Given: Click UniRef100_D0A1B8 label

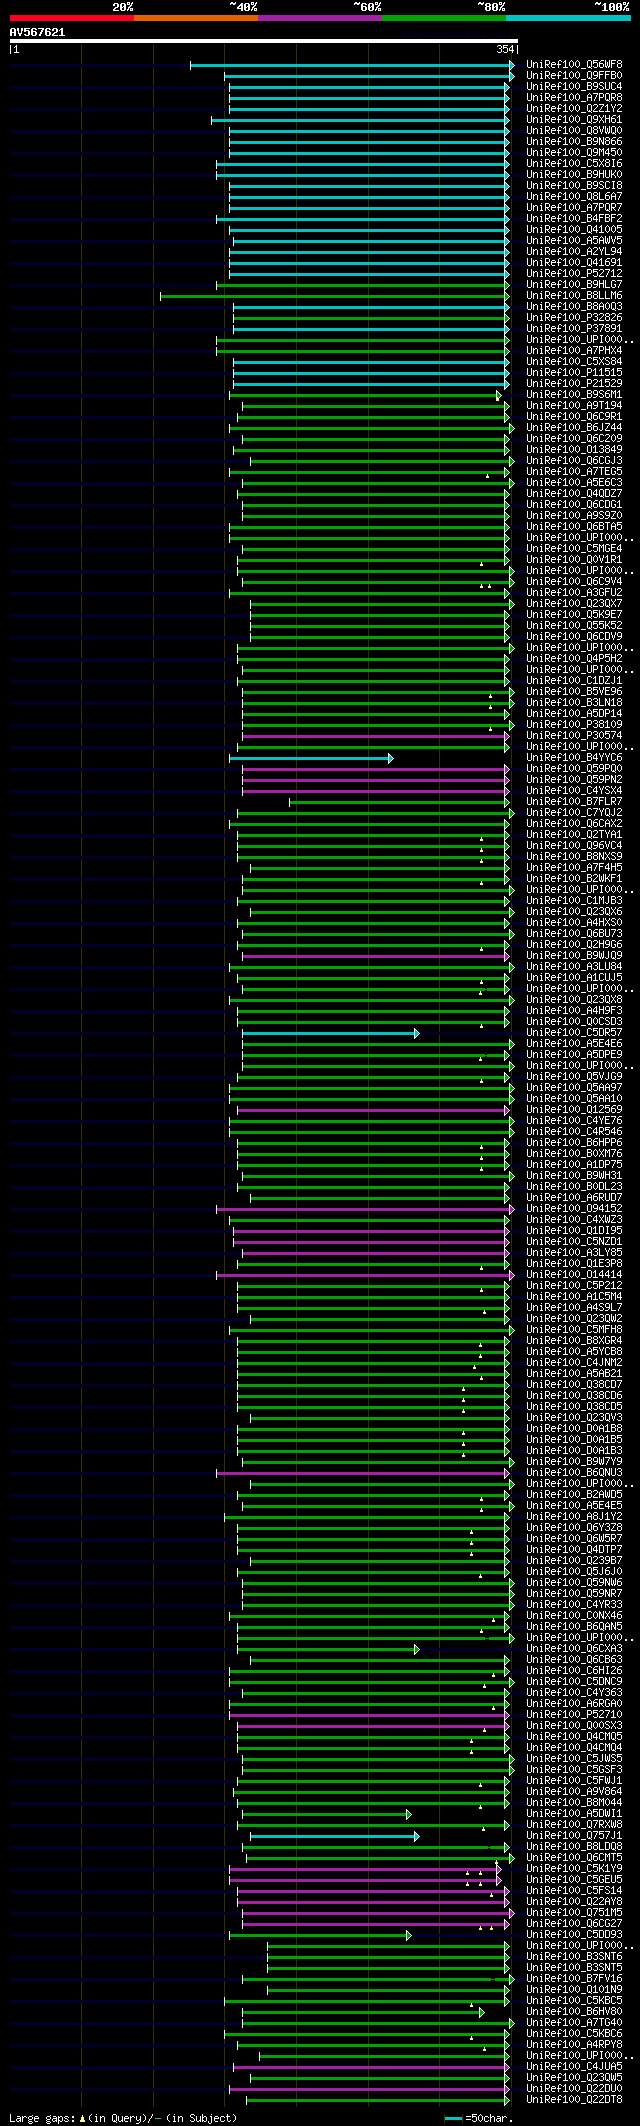Looking at the screenshot, I should 574,1429.
